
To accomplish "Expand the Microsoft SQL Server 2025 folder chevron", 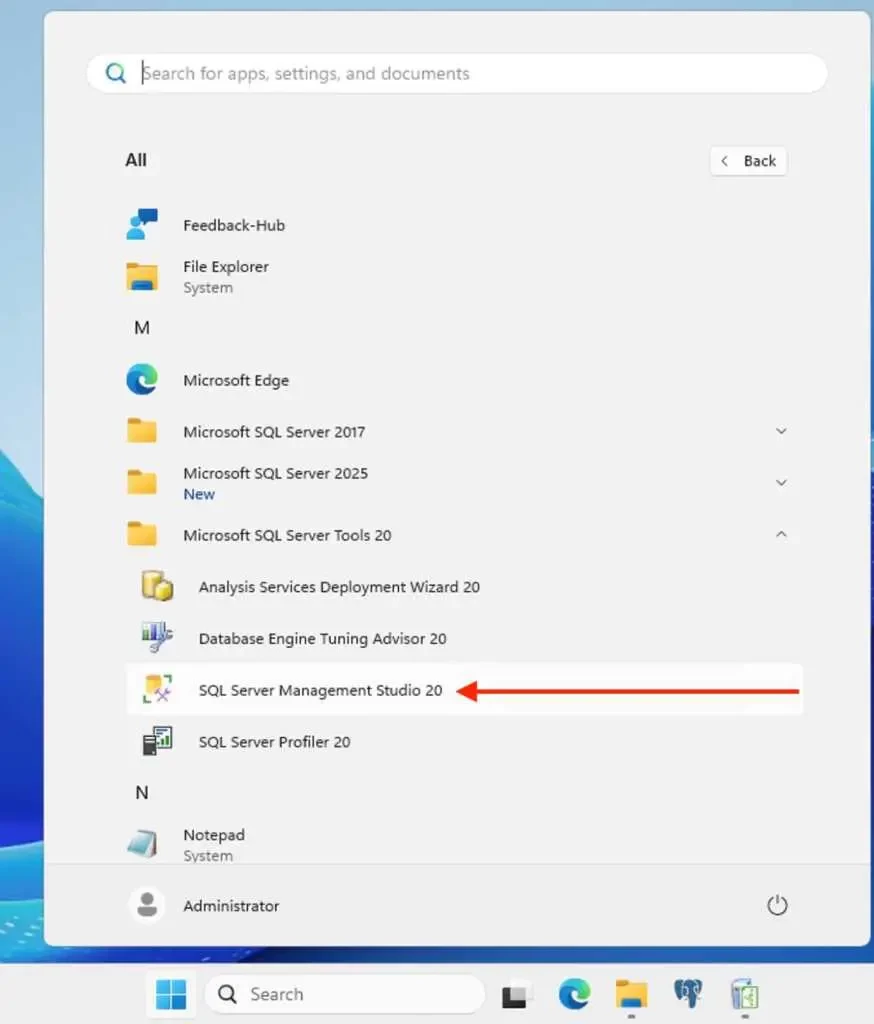I will point(781,483).
